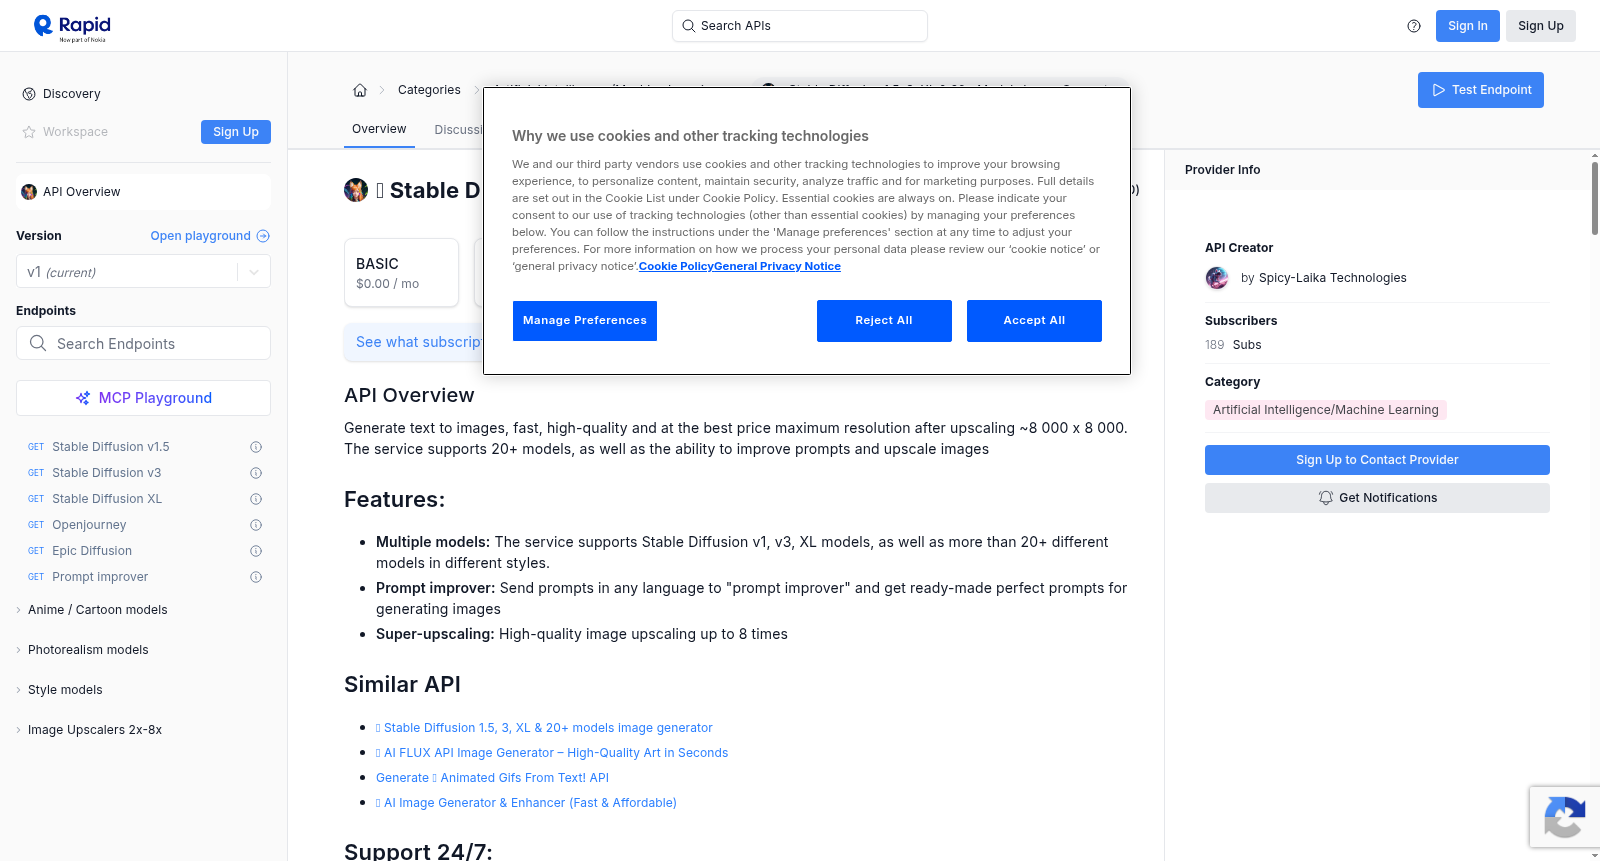
Task: Open info icon for Epic Diffusion endpoint
Action: pos(256,551)
